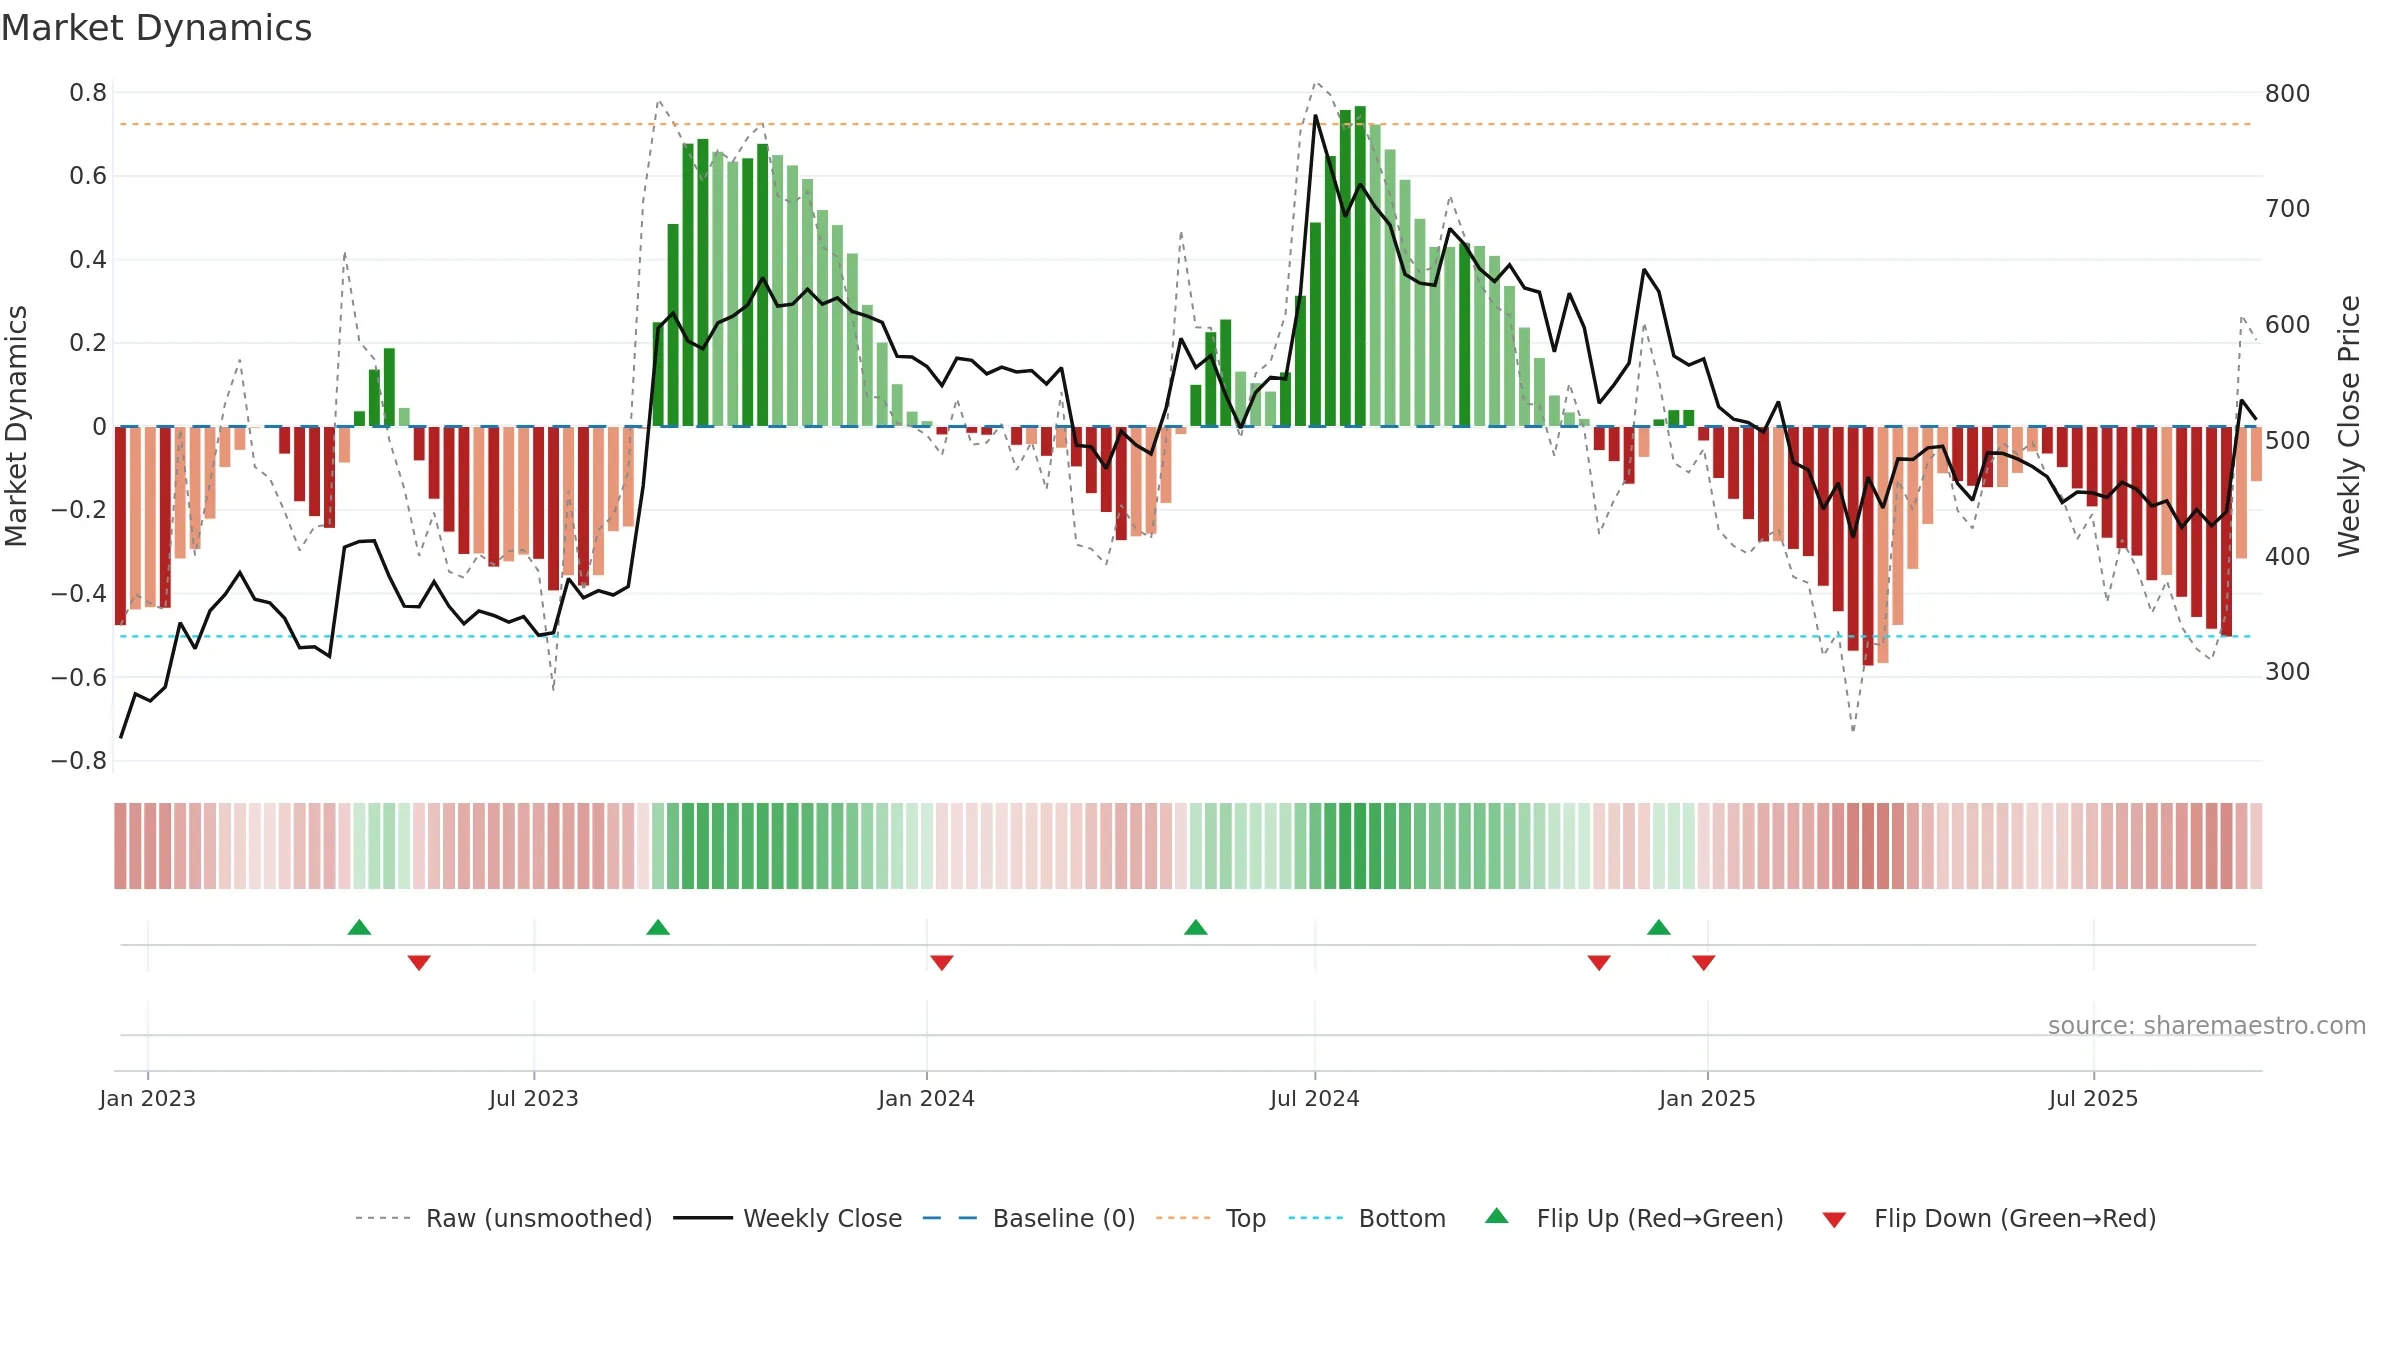This screenshot has height=1350, width=2400.
Task: Click the Jul 2024 axis label
Action: coord(1315,1098)
